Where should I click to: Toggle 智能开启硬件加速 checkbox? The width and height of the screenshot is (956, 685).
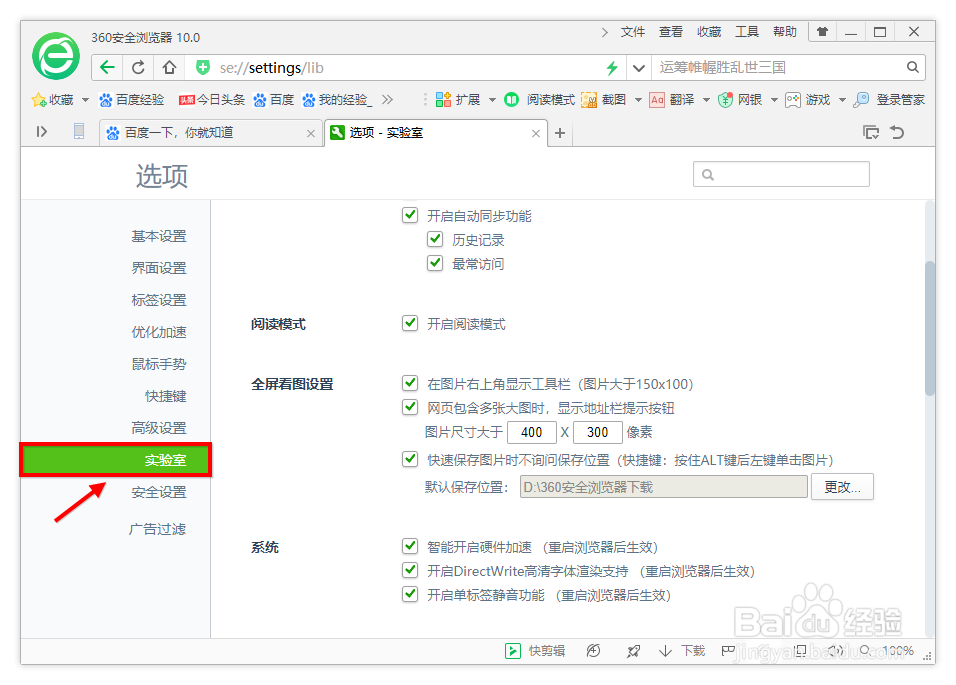pyautogui.click(x=410, y=546)
